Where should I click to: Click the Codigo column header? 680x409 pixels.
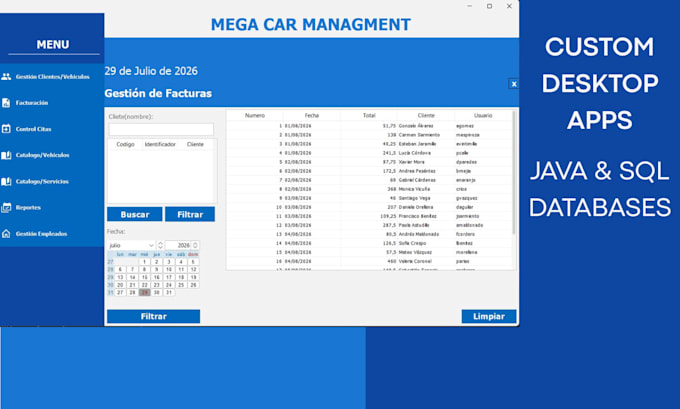point(125,144)
